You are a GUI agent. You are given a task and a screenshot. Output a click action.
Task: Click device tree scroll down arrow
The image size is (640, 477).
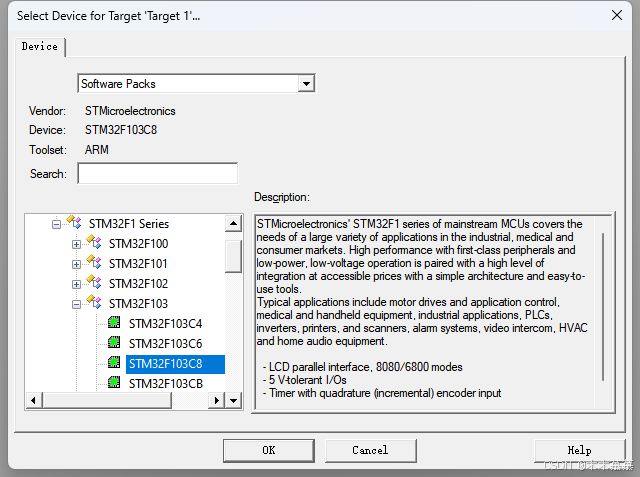233,400
